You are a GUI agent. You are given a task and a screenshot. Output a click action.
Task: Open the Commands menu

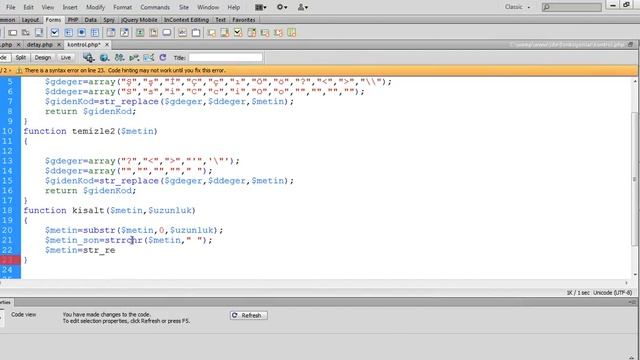point(155,7)
